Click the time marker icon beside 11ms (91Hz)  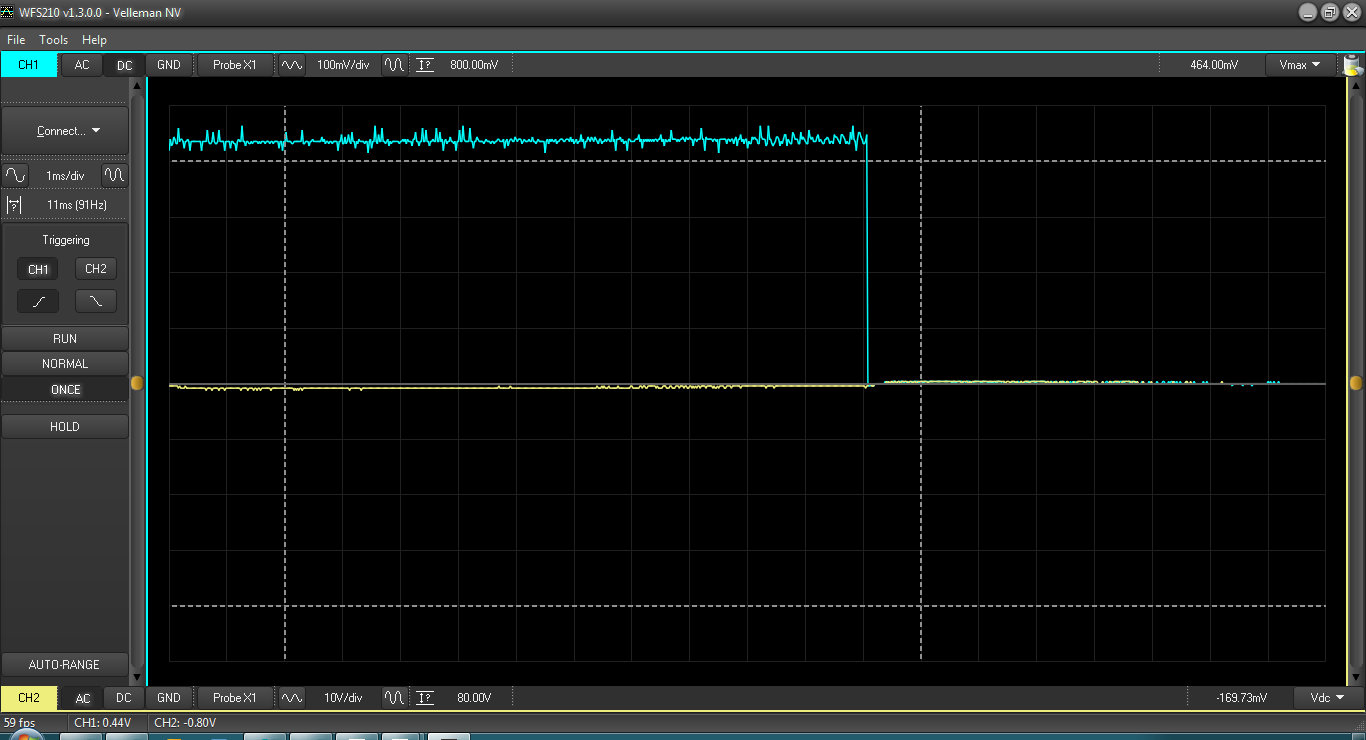(14, 205)
